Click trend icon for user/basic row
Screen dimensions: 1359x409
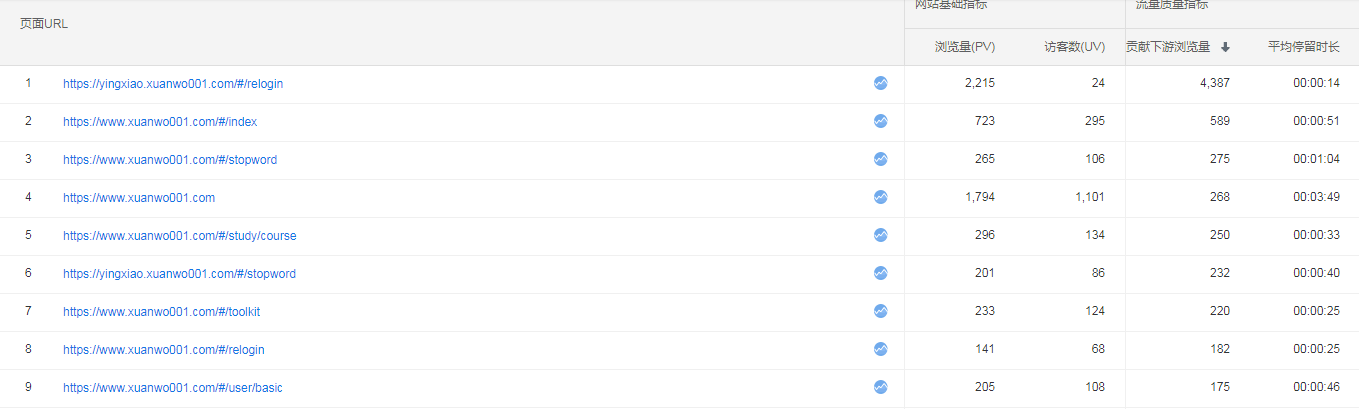880,388
